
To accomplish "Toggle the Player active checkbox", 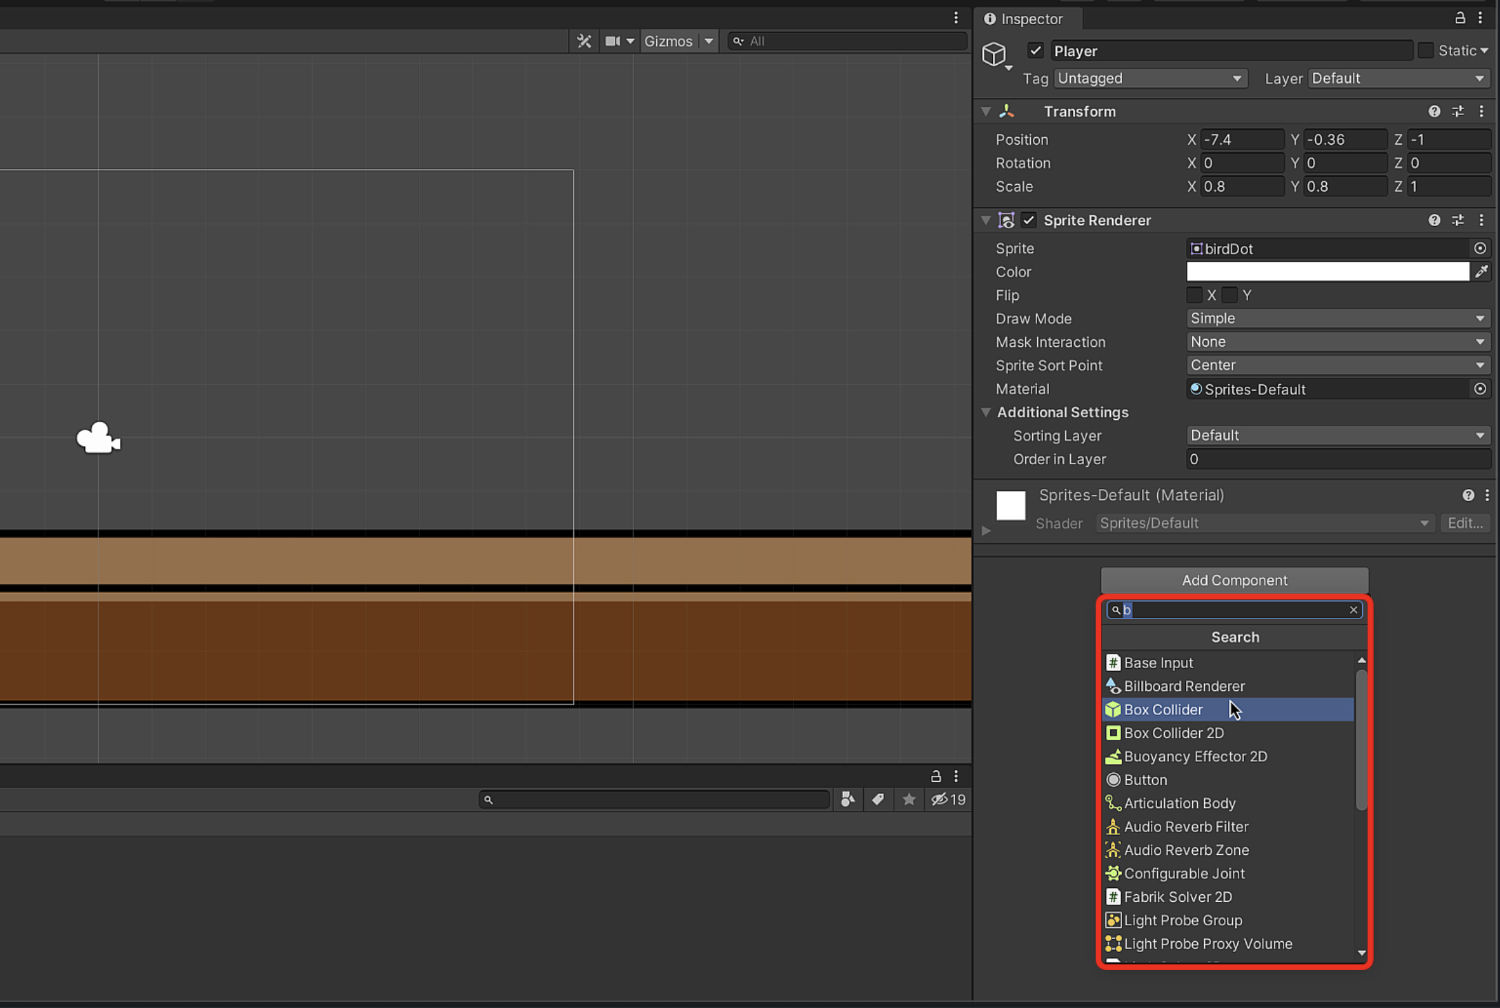I will click(x=1035, y=51).
